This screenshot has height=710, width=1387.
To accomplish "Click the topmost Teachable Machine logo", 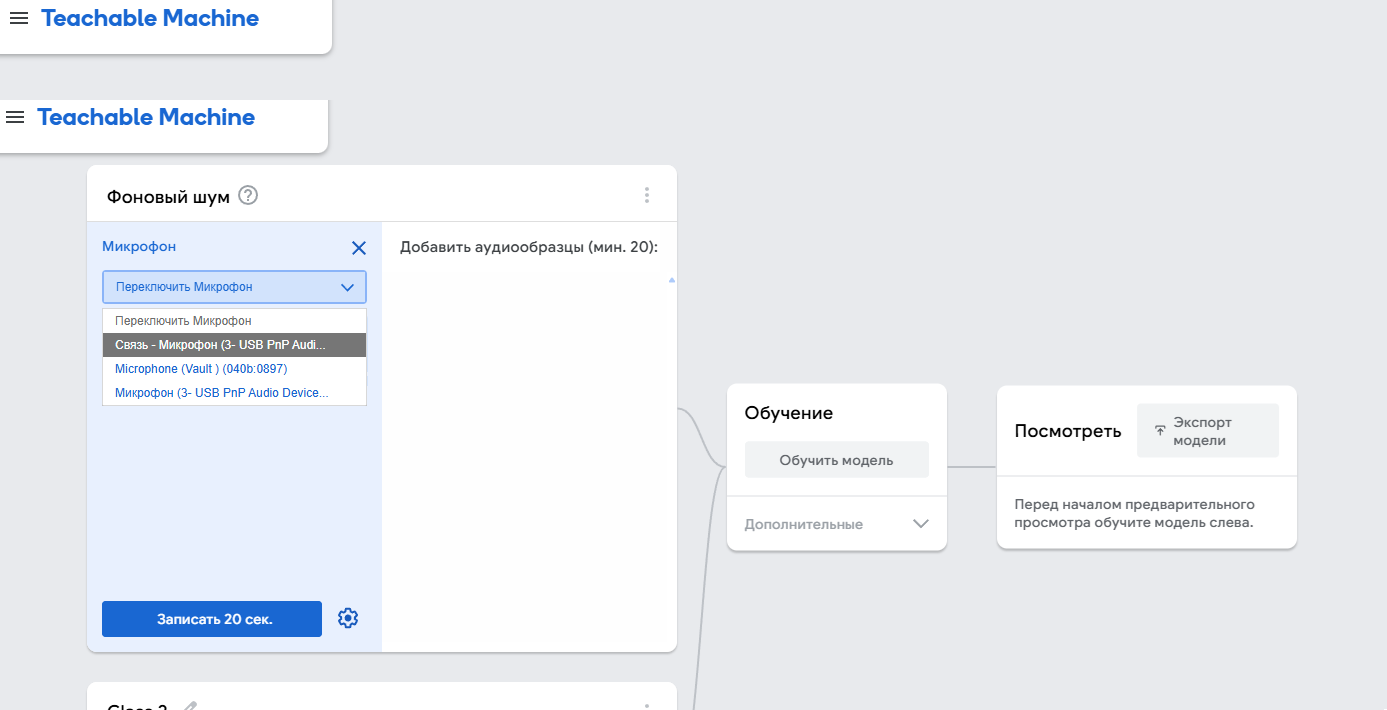I will pyautogui.click(x=150, y=19).
